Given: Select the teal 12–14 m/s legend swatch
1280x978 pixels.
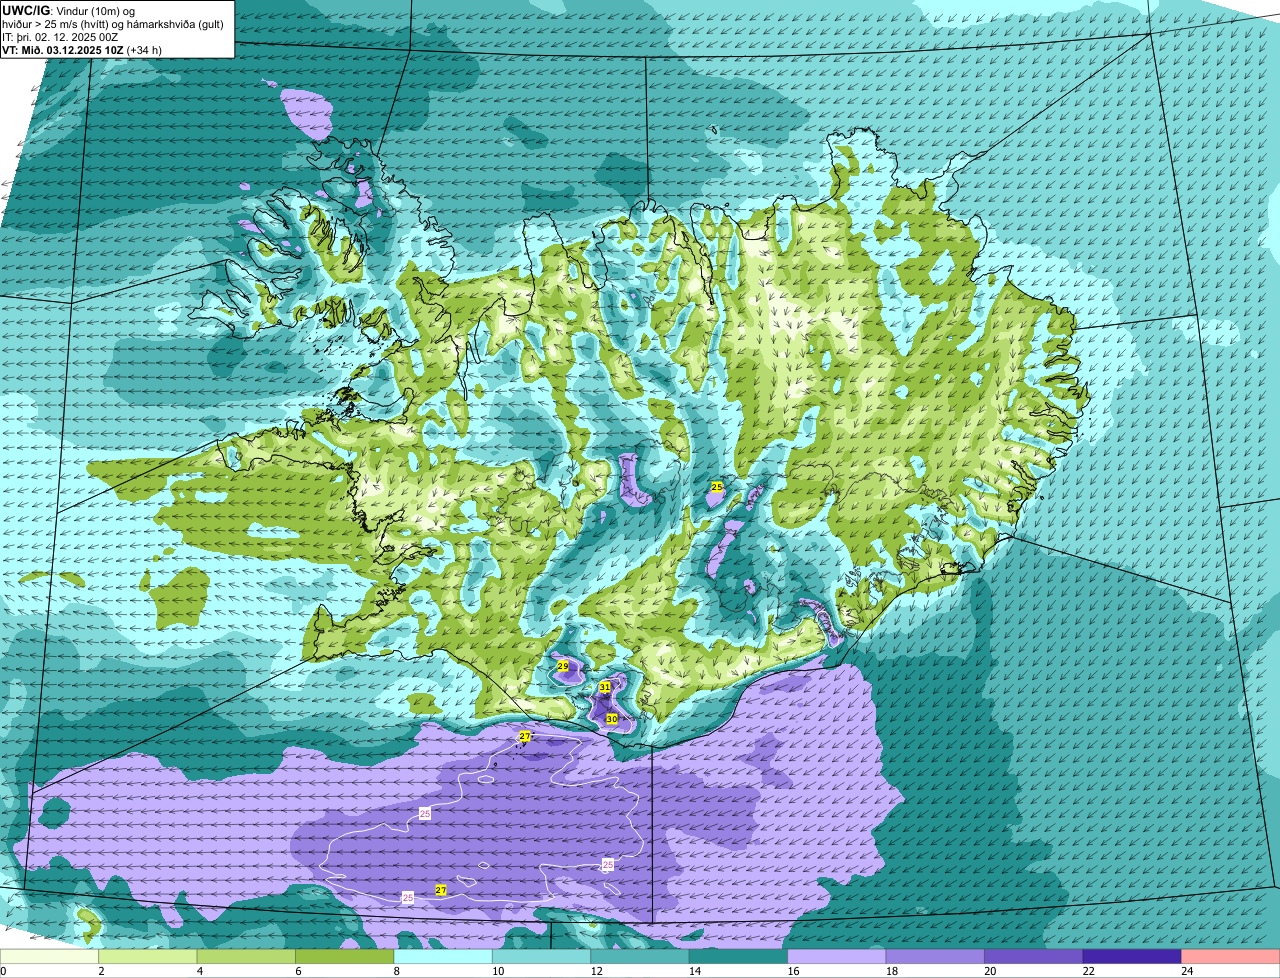Looking at the screenshot, I should coord(639,957).
